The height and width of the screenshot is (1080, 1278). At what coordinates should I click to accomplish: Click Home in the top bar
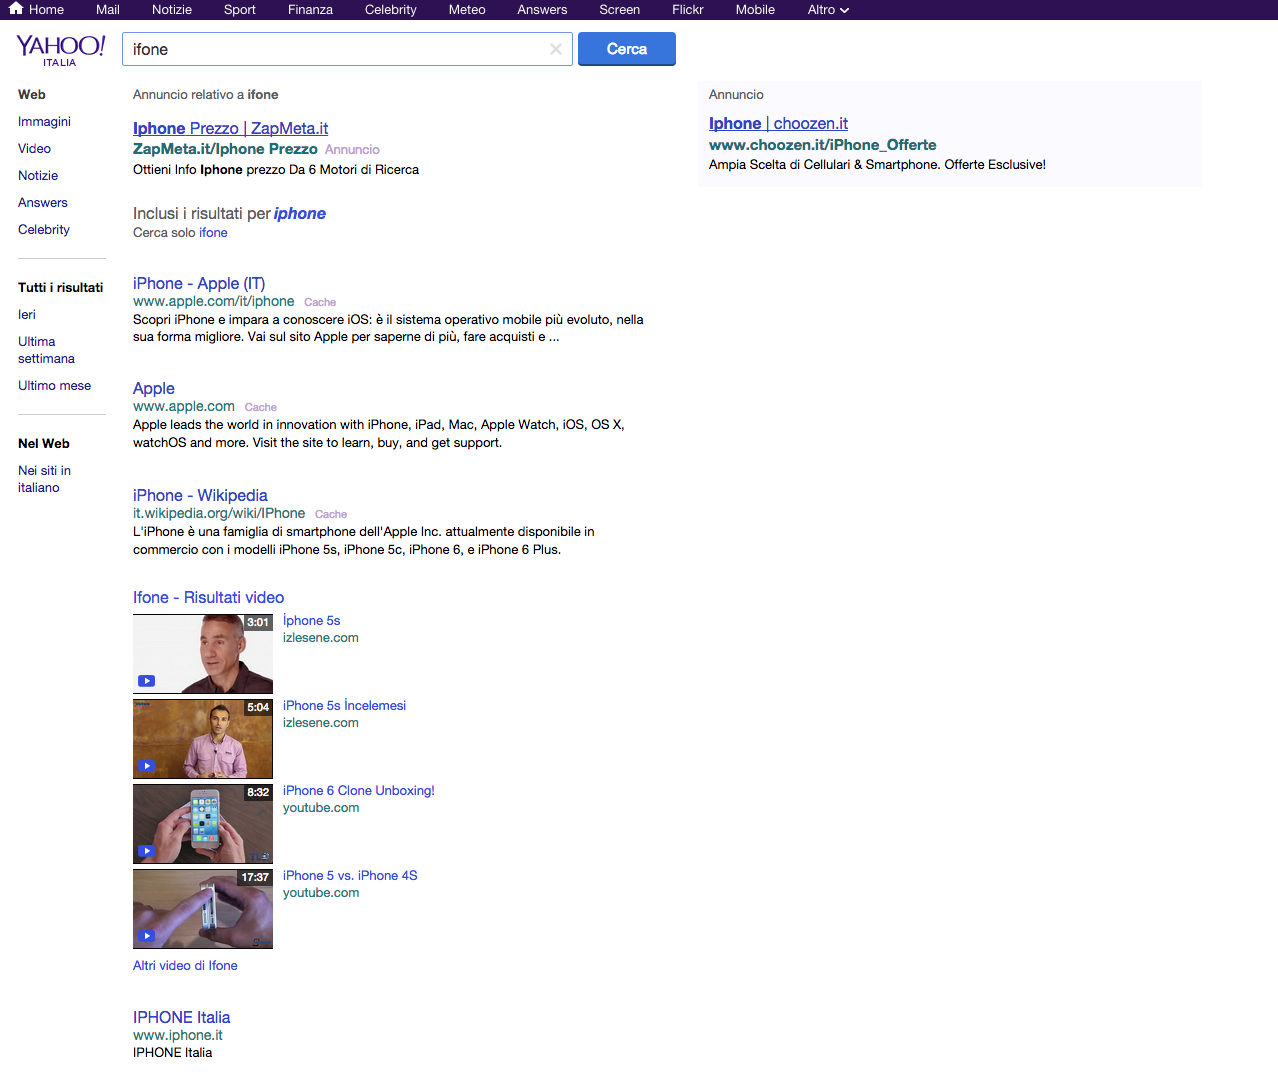46,10
